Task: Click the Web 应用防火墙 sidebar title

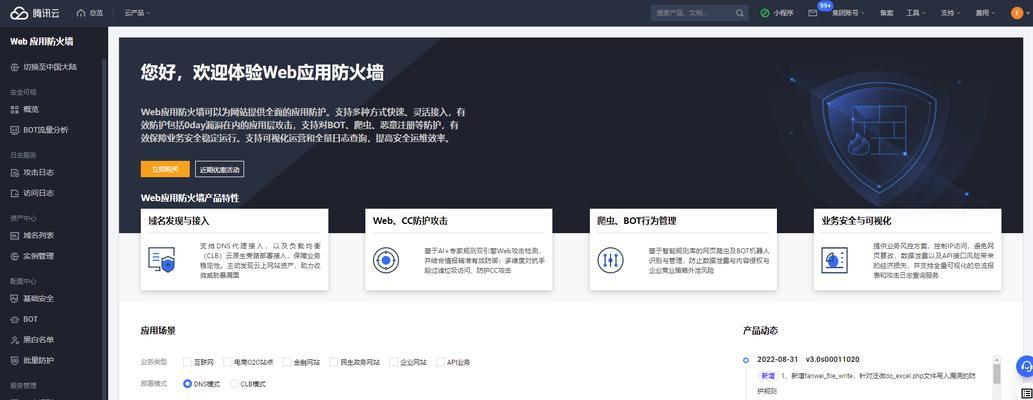Action: 42,42
